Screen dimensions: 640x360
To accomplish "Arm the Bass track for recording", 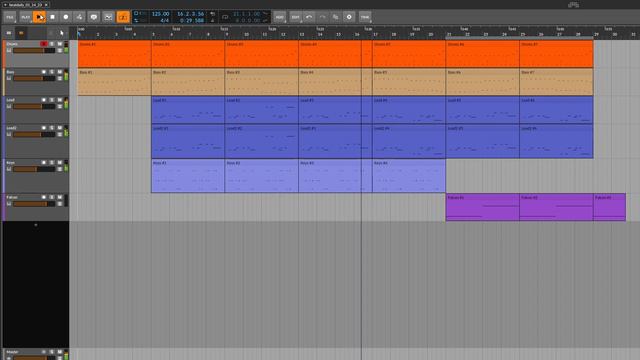I will [44, 72].
